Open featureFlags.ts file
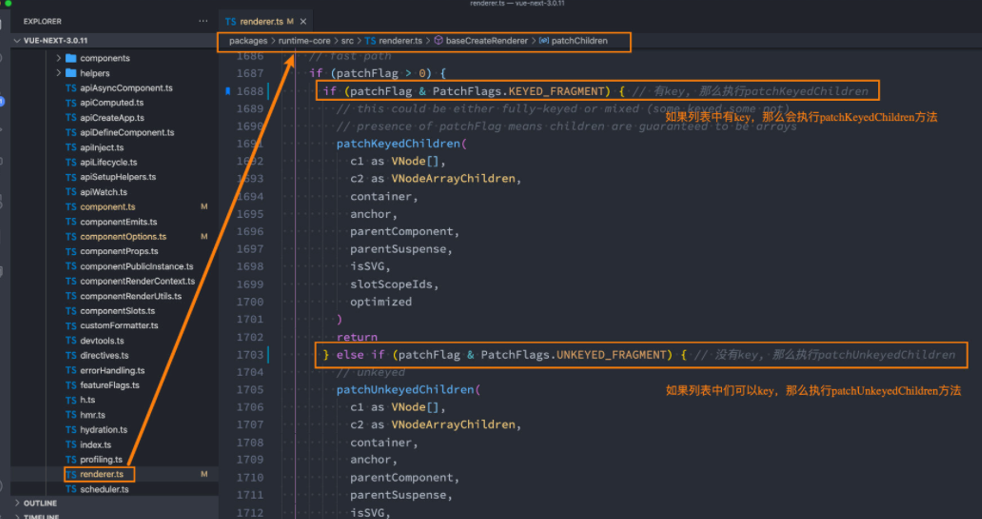The image size is (982, 519). point(110,385)
